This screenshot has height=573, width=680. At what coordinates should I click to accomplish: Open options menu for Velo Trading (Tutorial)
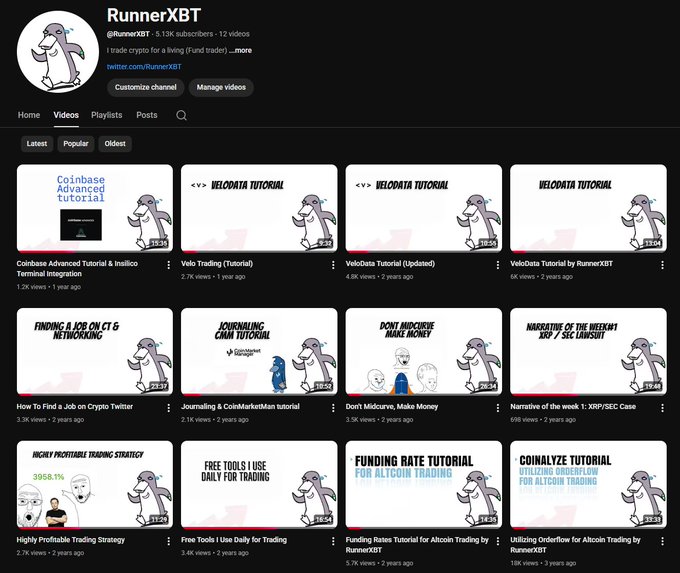333,265
